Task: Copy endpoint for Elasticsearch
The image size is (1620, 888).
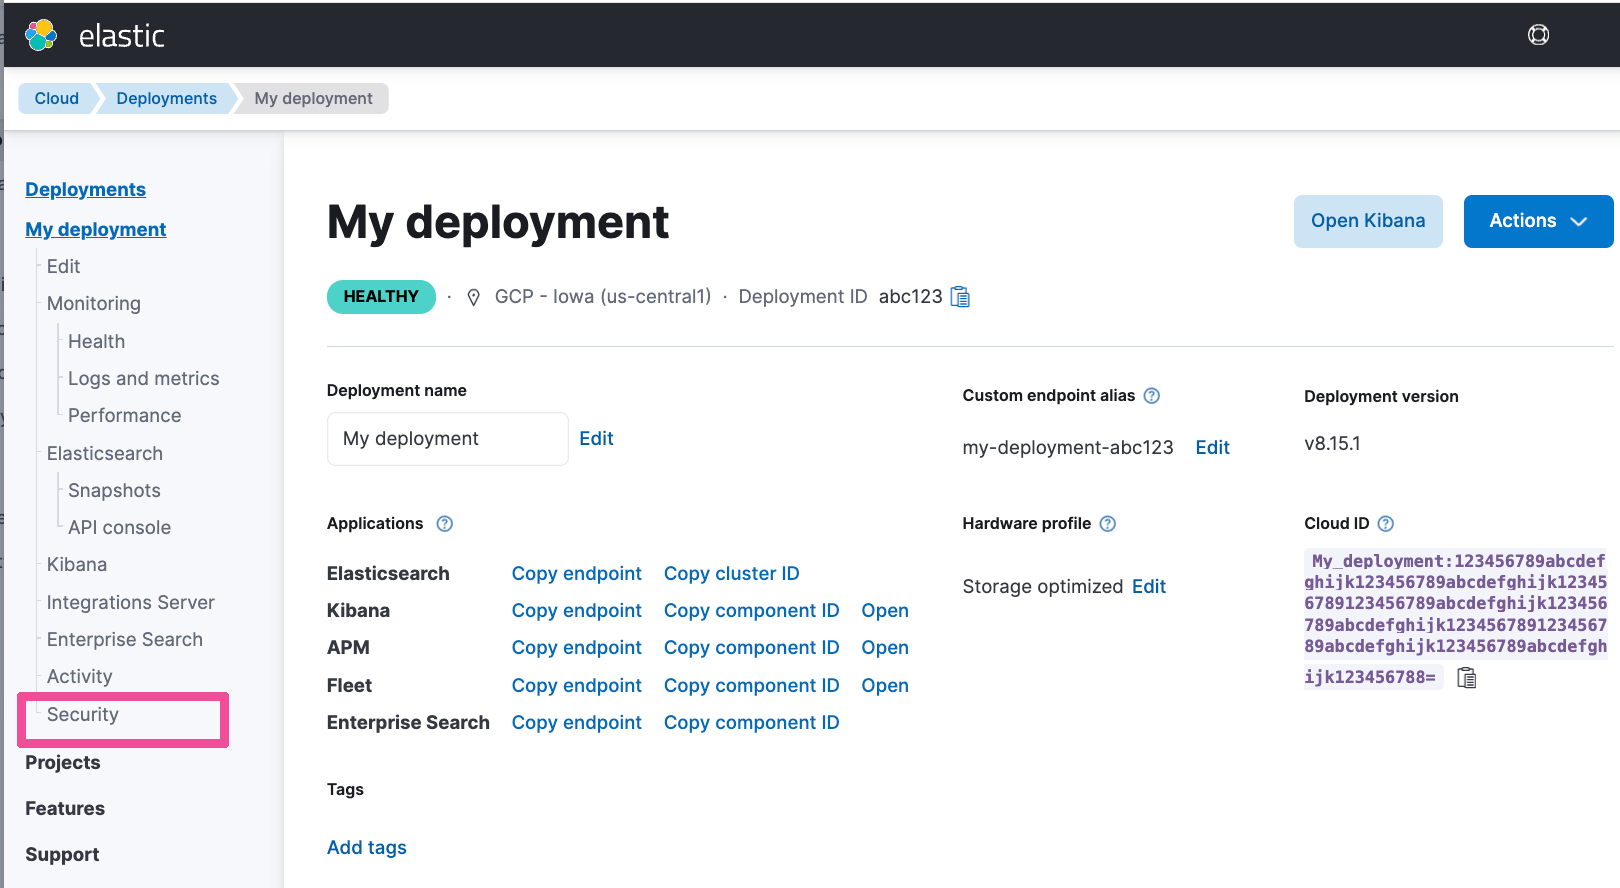Action: pyautogui.click(x=576, y=574)
